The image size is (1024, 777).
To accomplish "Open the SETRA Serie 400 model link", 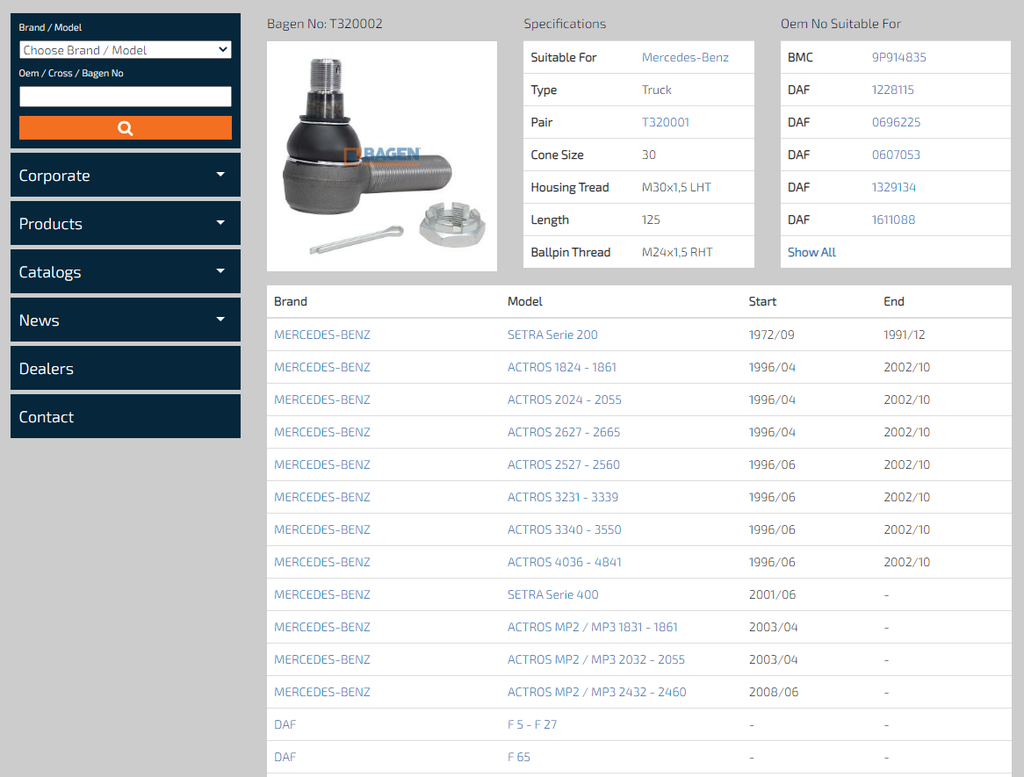I will coord(552,595).
